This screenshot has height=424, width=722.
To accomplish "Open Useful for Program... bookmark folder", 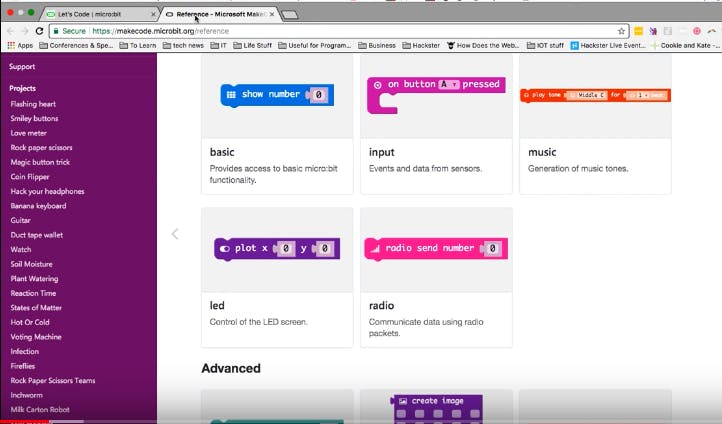I will coord(314,45).
